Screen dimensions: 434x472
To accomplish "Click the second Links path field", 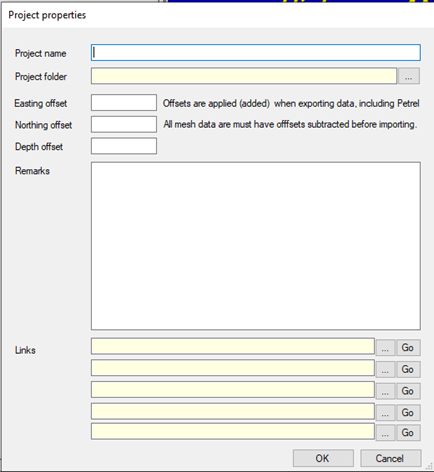I will [x=233, y=368].
